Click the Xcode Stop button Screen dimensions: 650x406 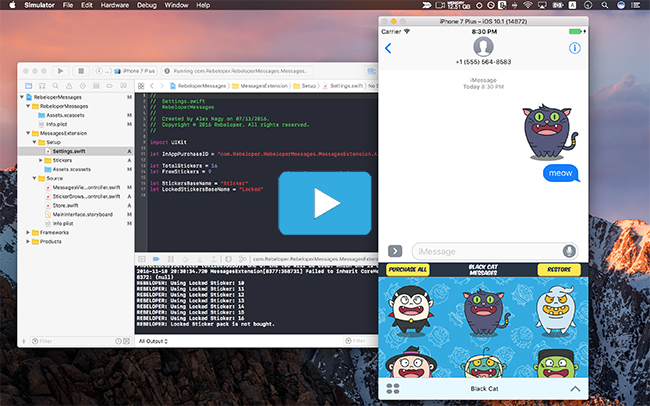pyautogui.click(x=81, y=71)
